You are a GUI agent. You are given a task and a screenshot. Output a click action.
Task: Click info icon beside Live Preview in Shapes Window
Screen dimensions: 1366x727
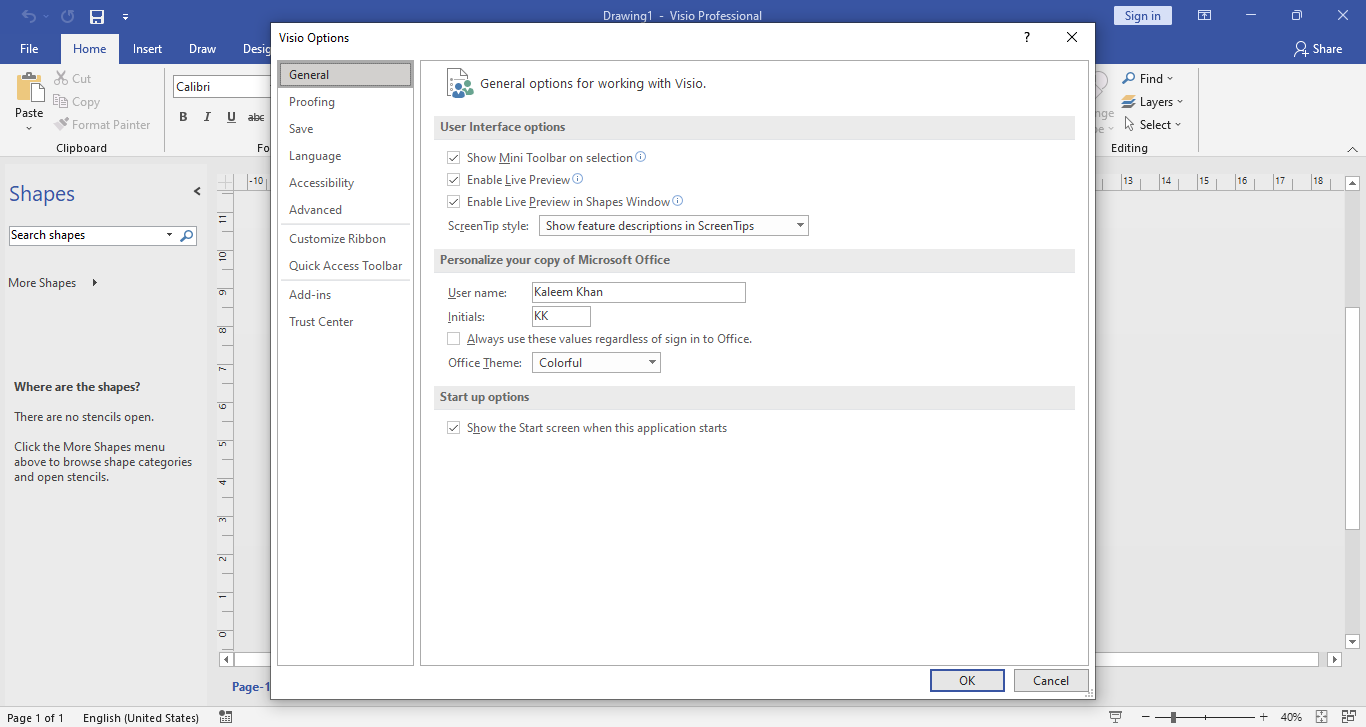[678, 201]
